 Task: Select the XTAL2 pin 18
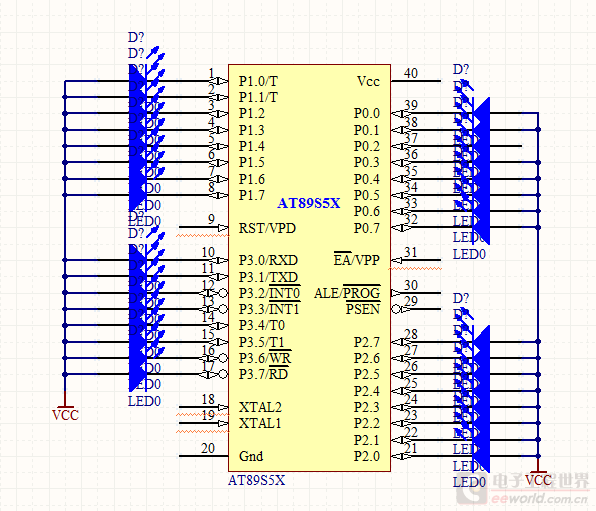coord(203,407)
